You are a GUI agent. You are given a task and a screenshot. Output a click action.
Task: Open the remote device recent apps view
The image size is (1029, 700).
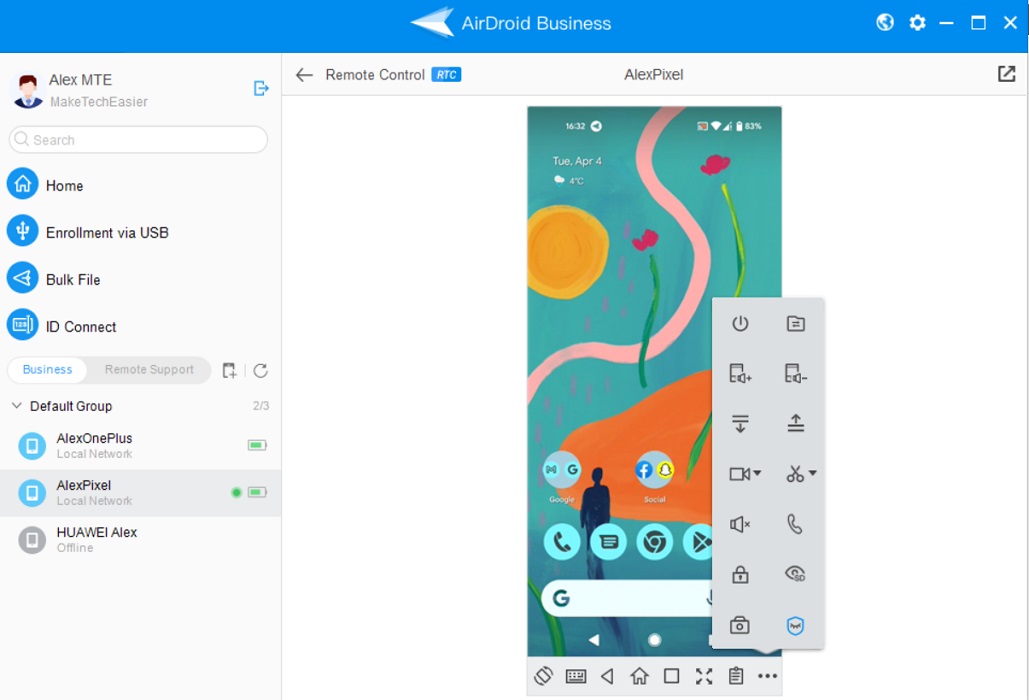click(x=672, y=676)
